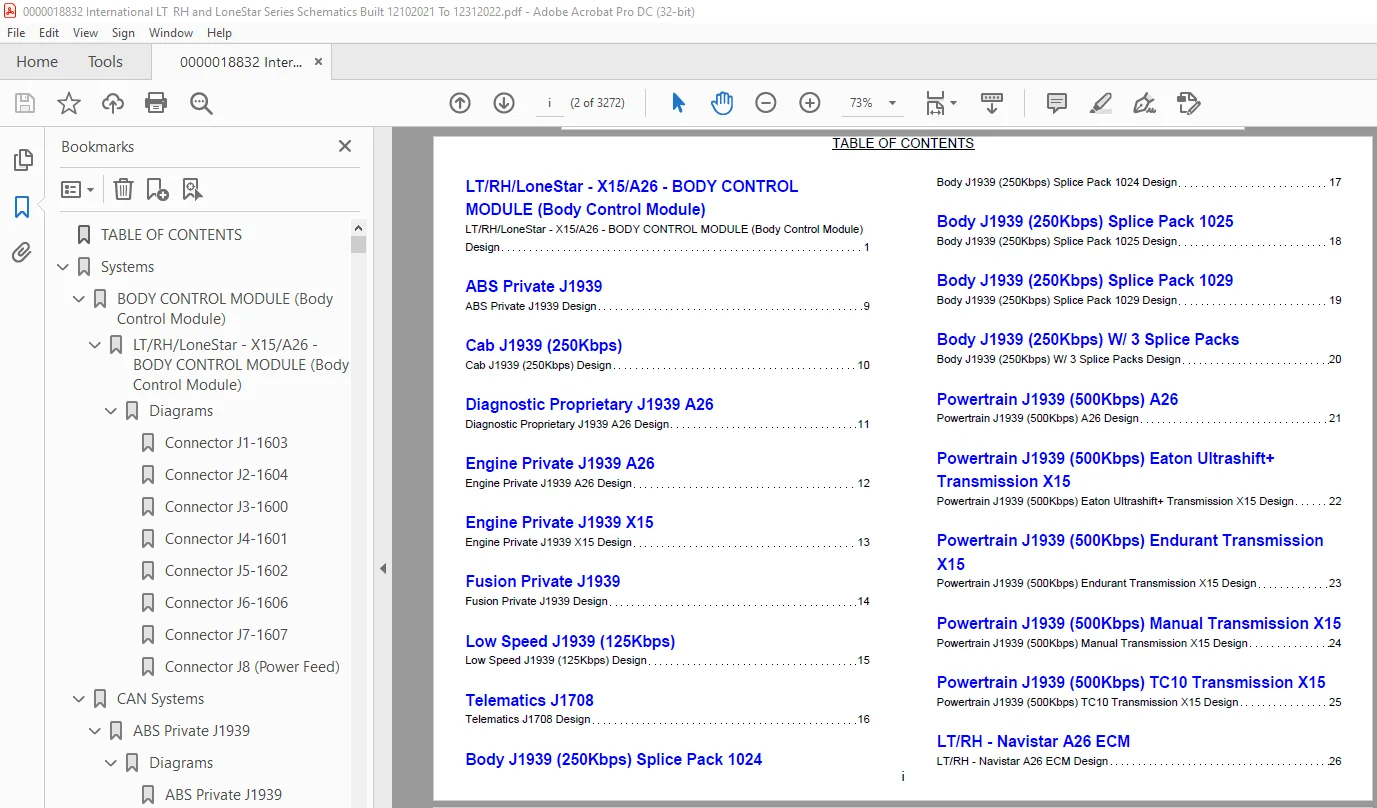Click the cloud upload icon
1377x808 pixels.
click(113, 103)
